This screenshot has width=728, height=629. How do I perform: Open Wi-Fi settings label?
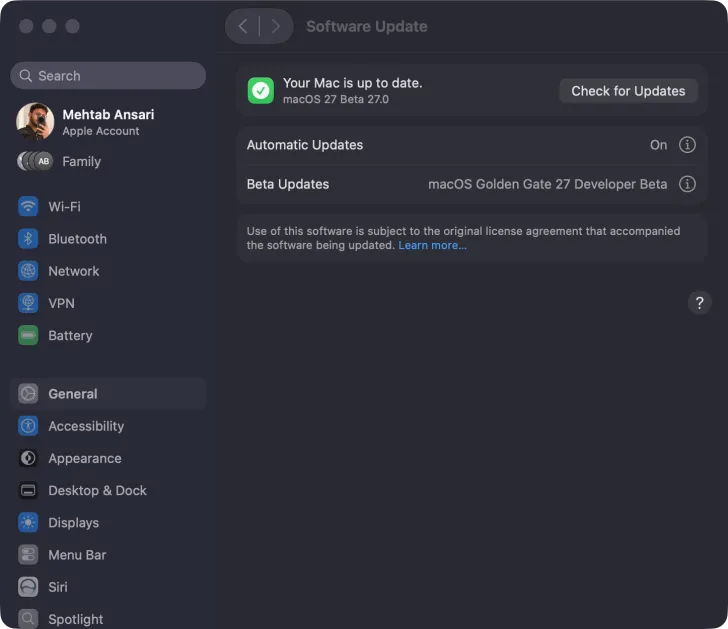(65, 207)
